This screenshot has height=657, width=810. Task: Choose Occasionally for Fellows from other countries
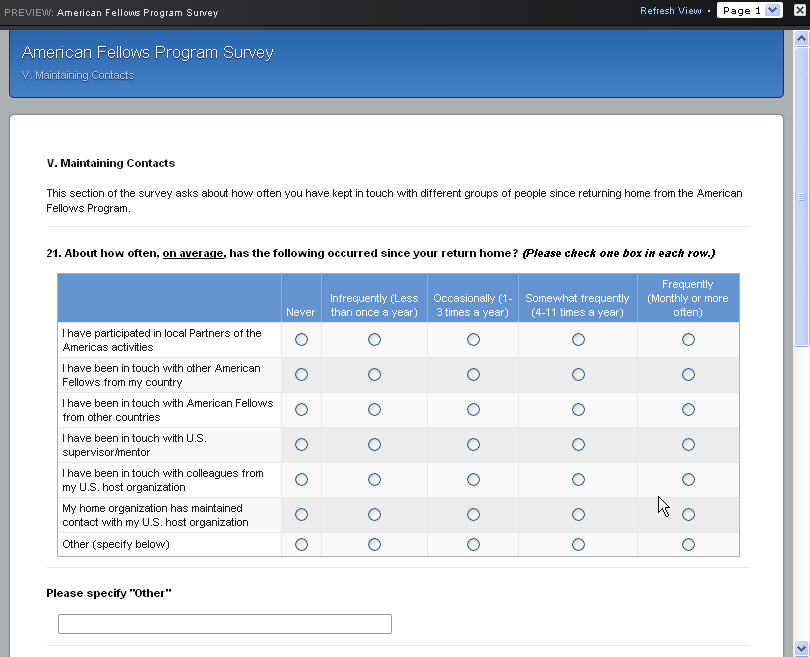click(x=473, y=410)
